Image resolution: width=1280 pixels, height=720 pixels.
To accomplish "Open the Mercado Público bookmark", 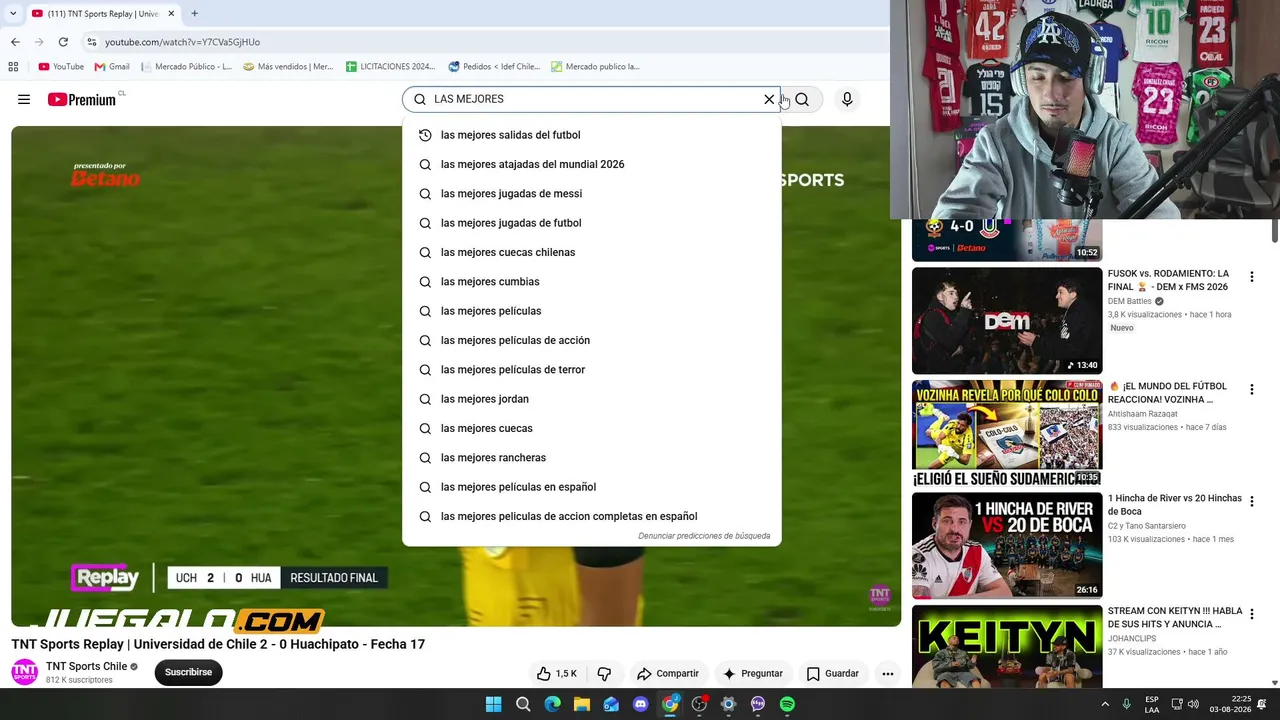I will point(187,67).
